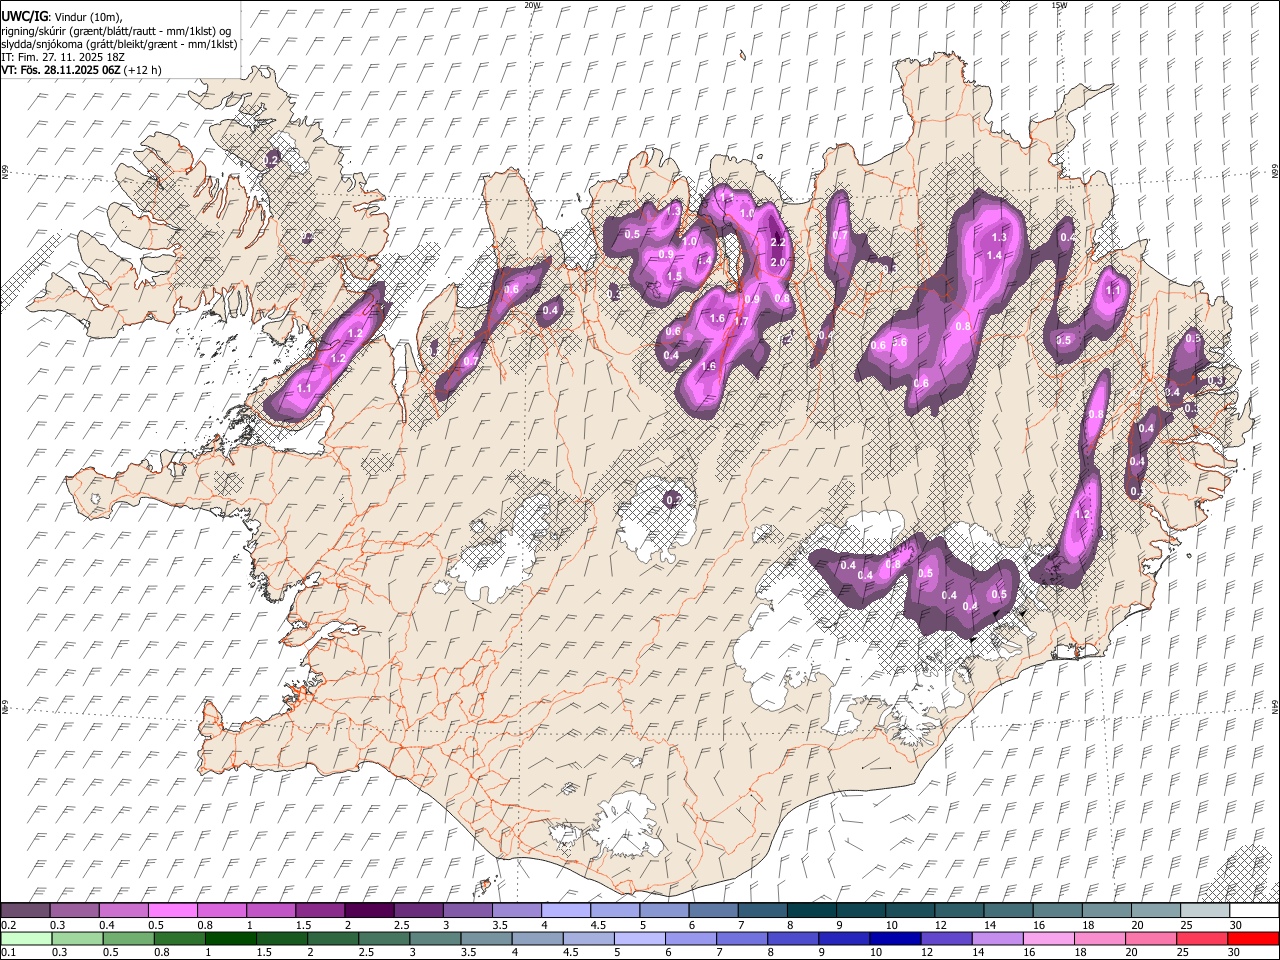Click the '20W' longitude label at map top
The width and height of the screenshot is (1280, 960).
tap(532, 5)
